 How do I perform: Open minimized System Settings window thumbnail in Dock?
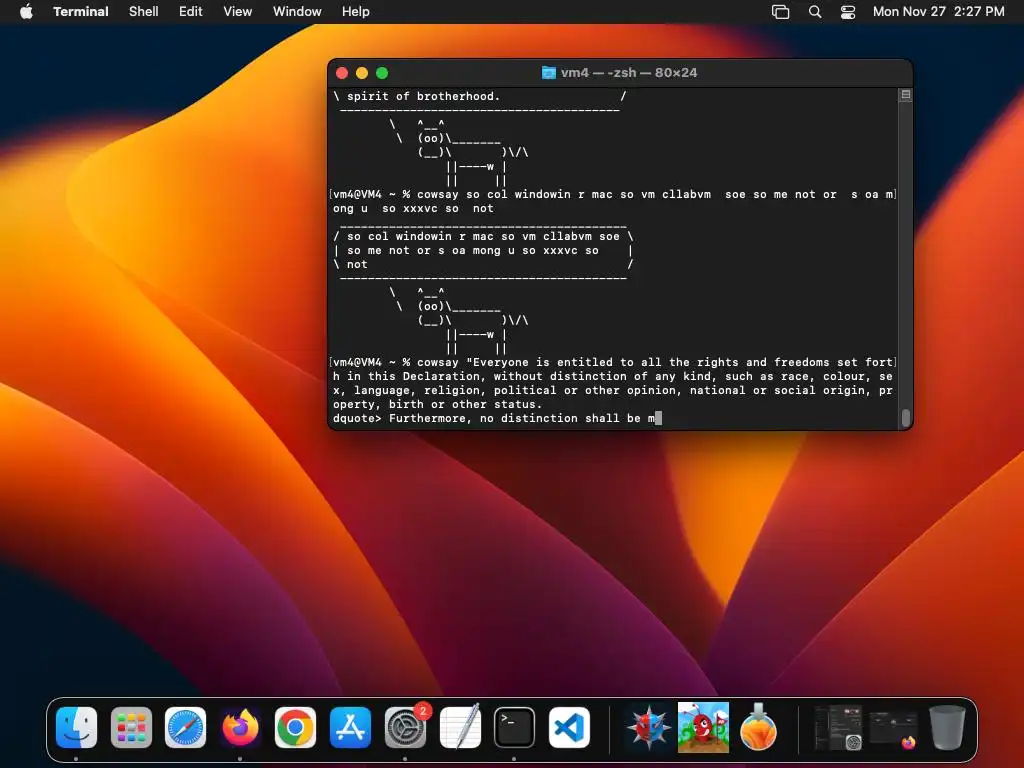[839, 727]
